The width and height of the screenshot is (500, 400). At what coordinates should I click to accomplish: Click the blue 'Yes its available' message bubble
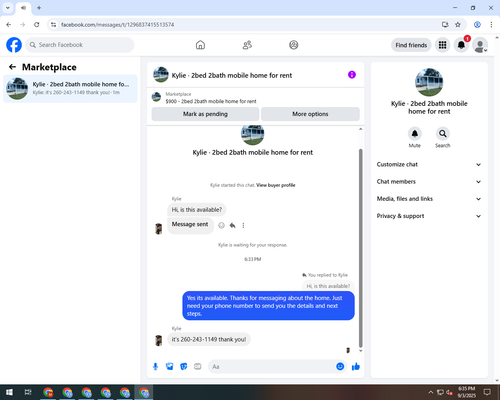[268, 306]
